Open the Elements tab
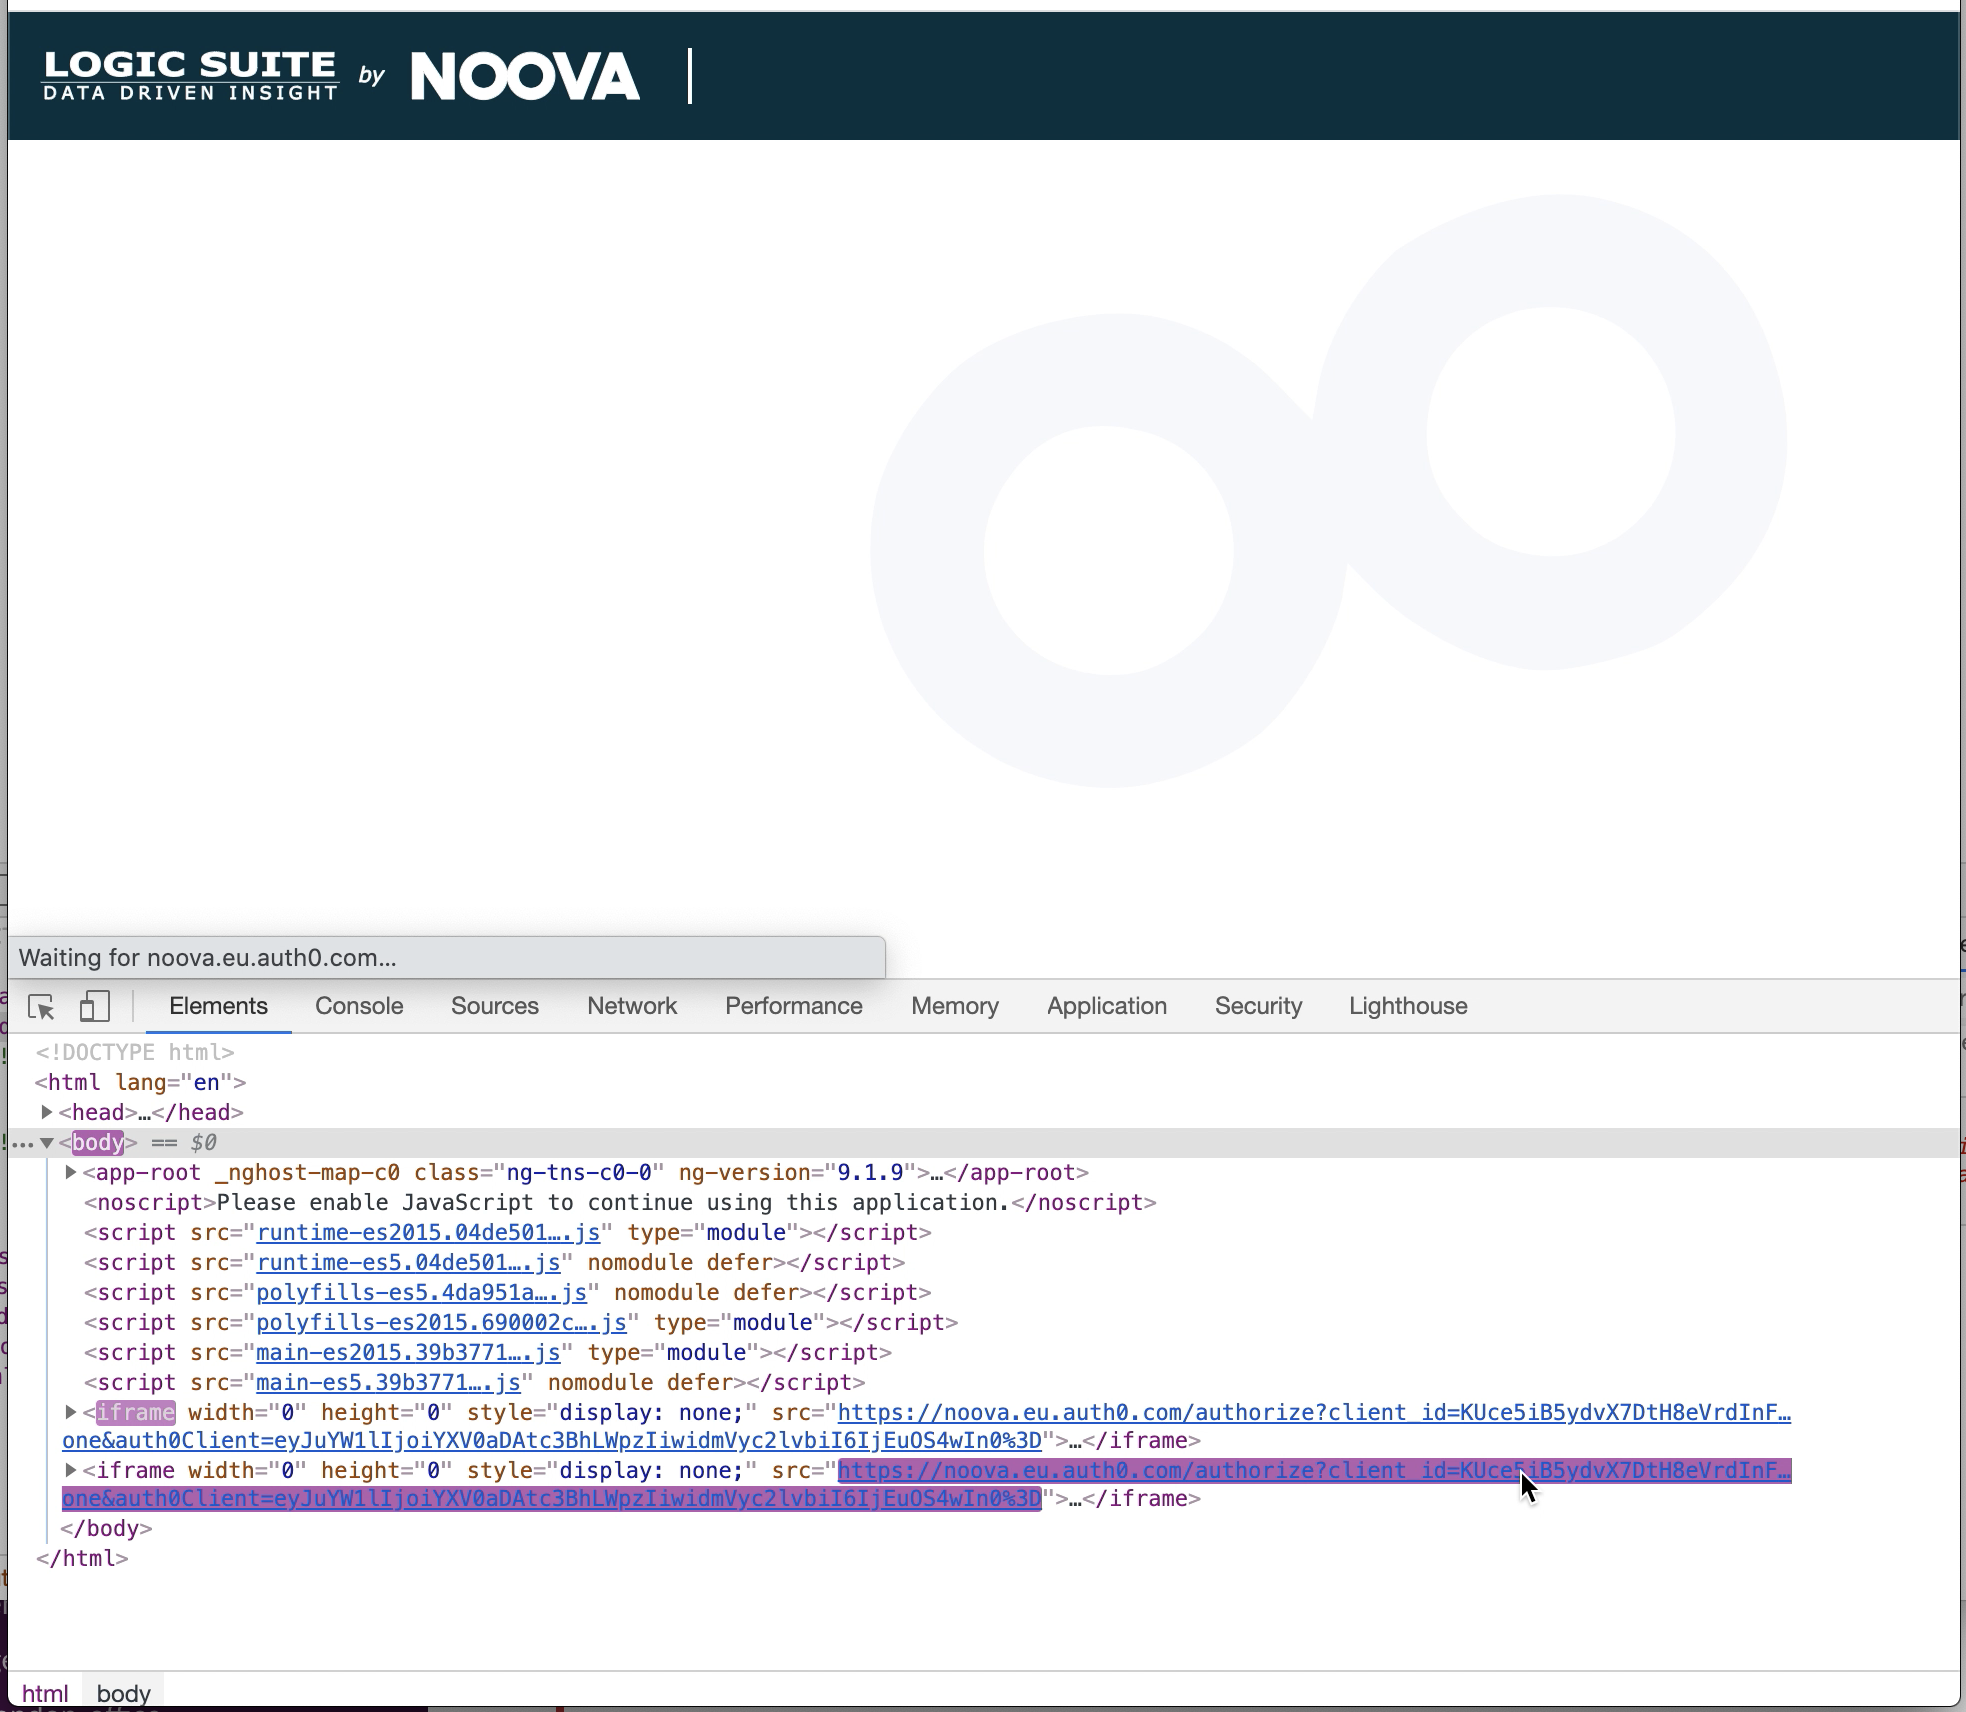 (x=218, y=1006)
